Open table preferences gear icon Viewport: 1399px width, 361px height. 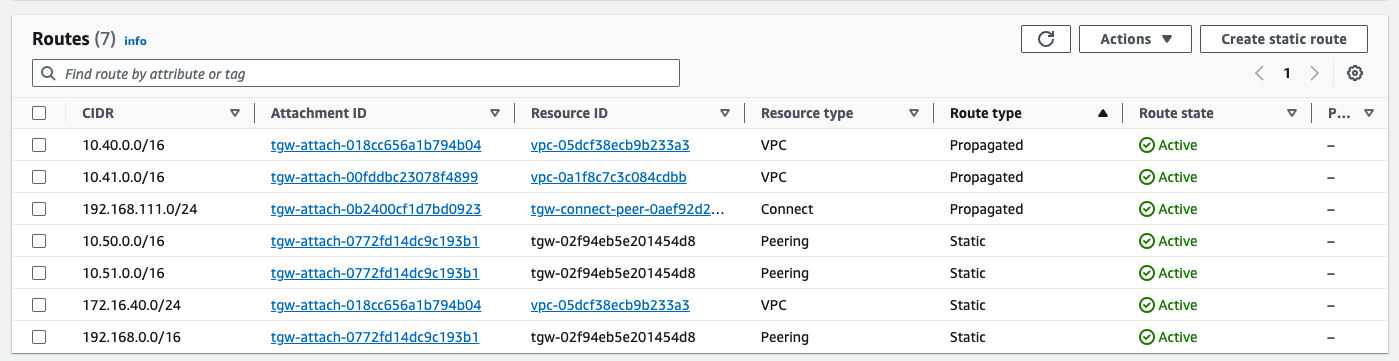click(x=1355, y=73)
